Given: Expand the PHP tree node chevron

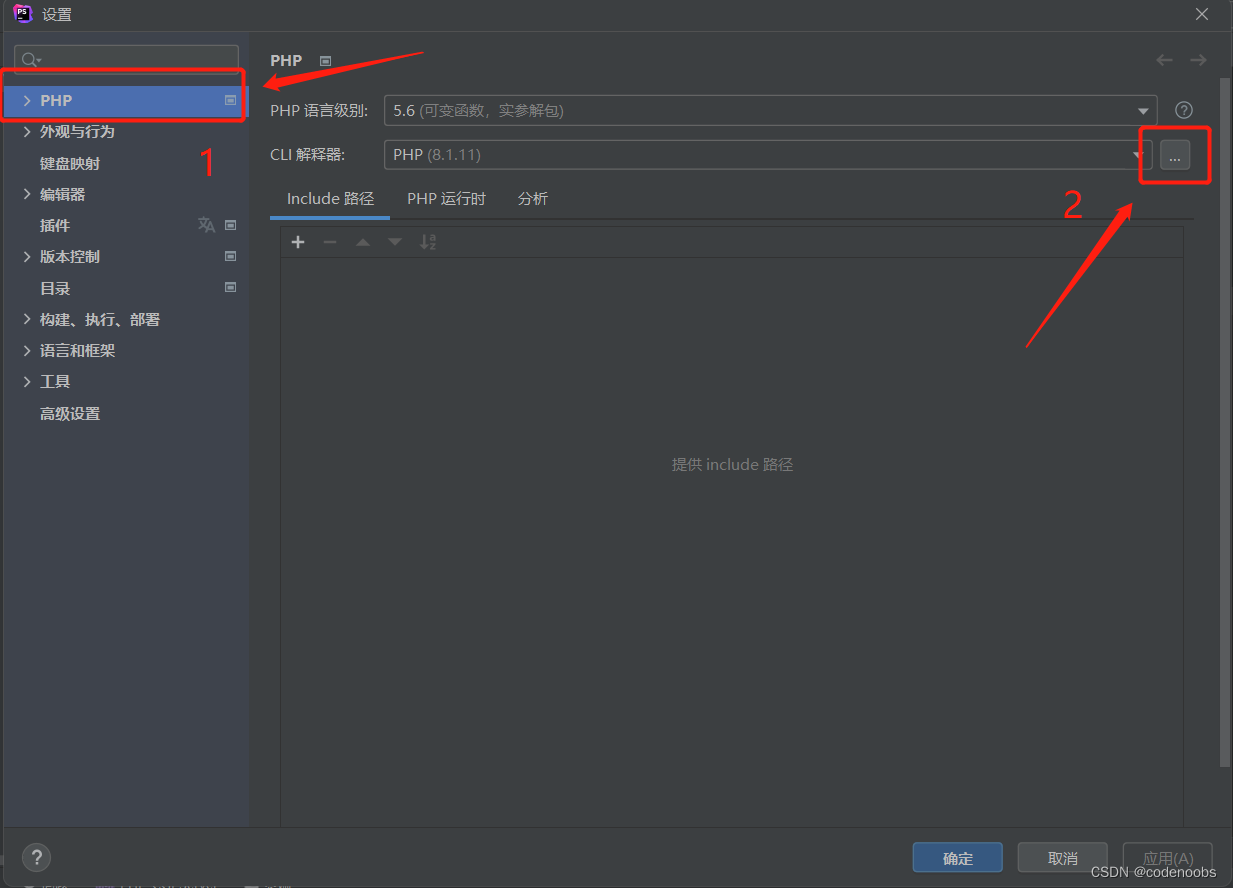Looking at the screenshot, I should point(27,101).
